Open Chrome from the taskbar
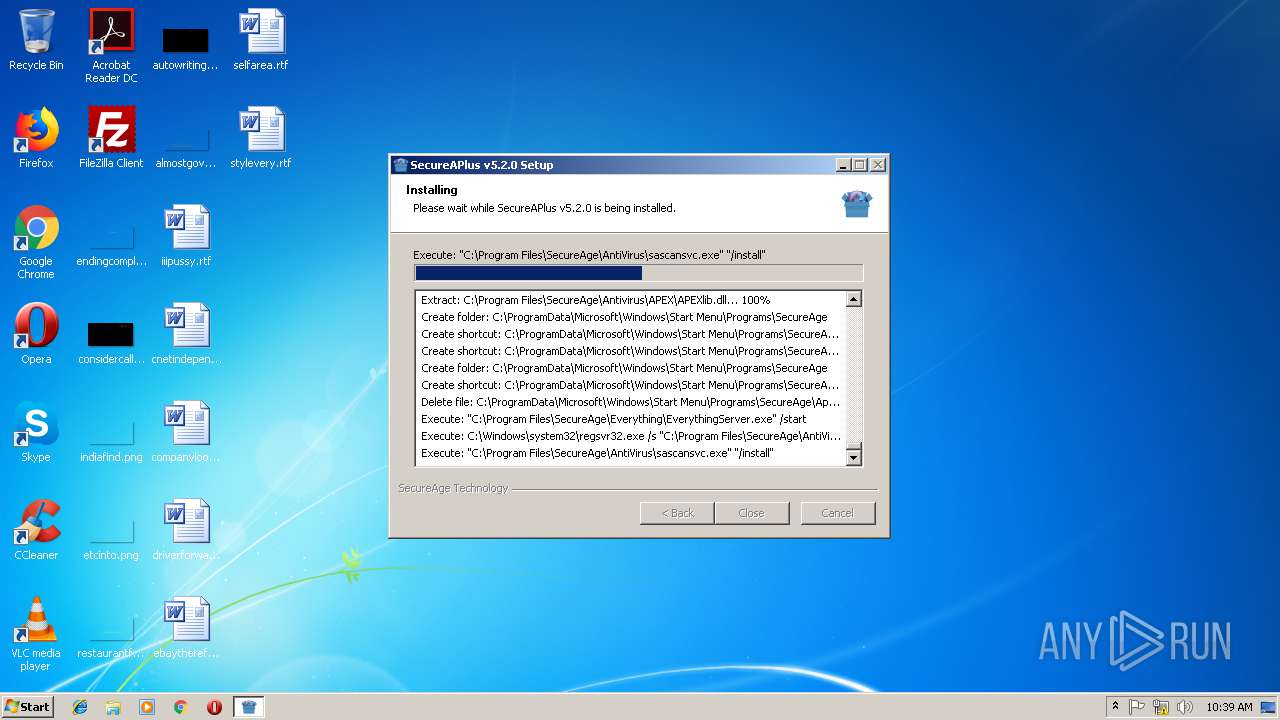Image resolution: width=1280 pixels, height=720 pixels. click(181, 707)
